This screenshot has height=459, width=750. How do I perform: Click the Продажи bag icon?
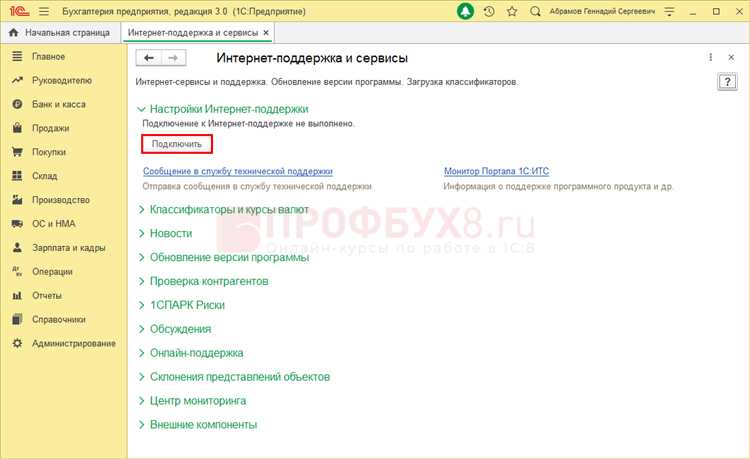(17, 128)
